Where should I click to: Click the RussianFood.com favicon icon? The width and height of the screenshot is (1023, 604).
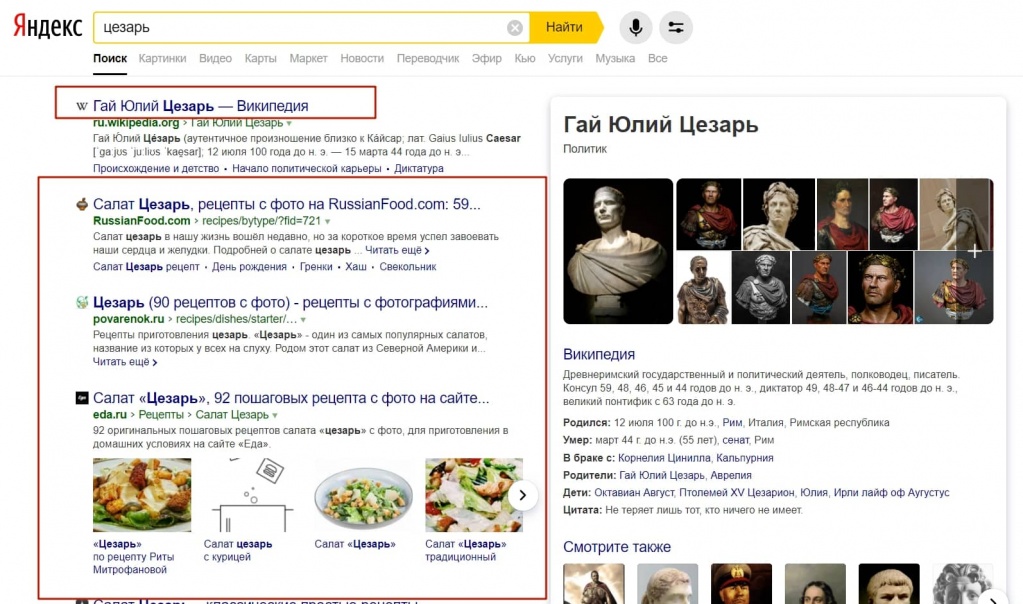pos(82,204)
